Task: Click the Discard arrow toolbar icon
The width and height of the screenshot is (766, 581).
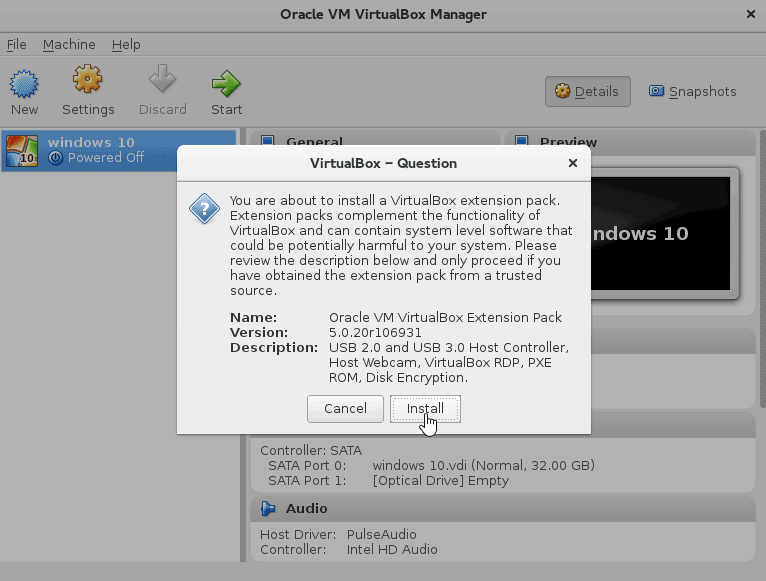Action: point(162,79)
